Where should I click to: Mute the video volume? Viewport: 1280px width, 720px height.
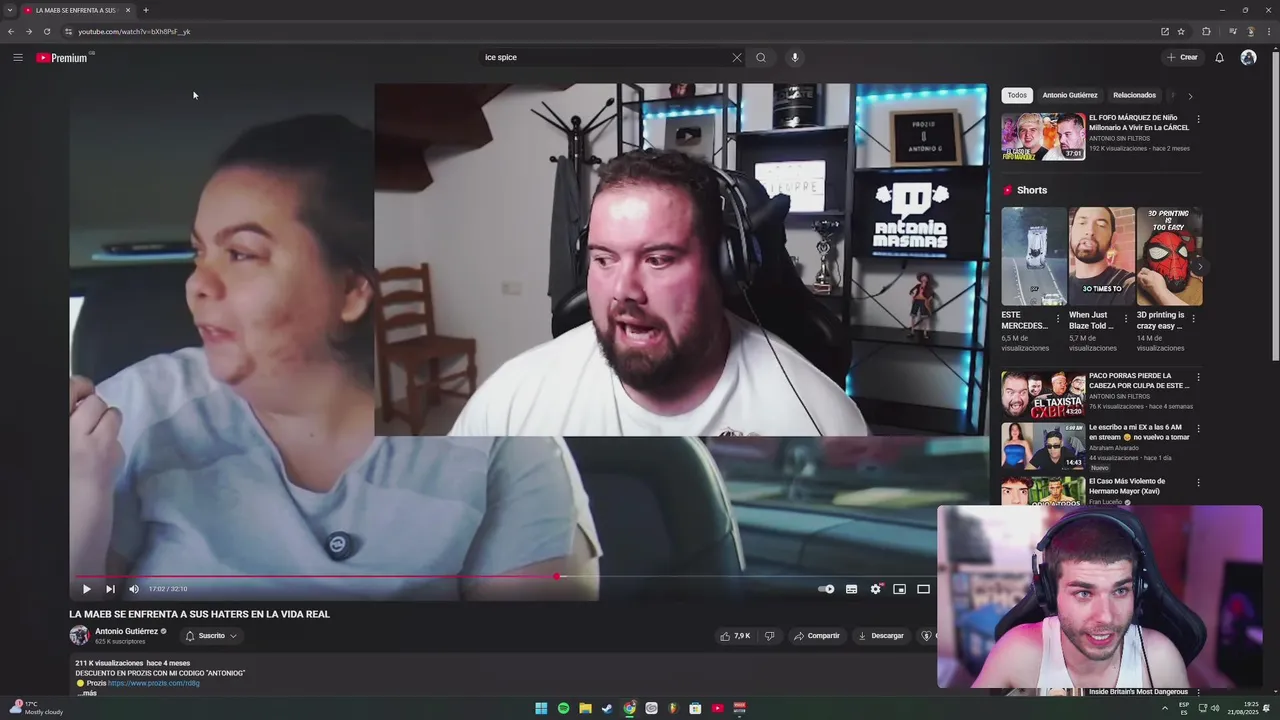tap(134, 589)
